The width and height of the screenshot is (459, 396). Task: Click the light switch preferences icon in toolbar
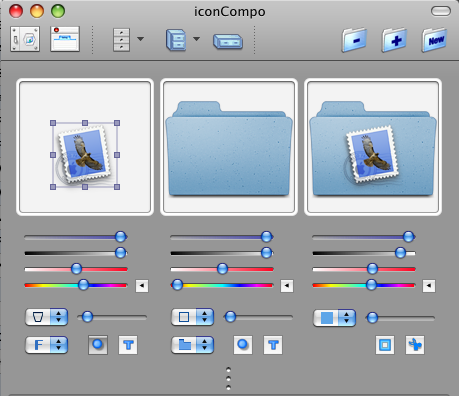click(25, 39)
